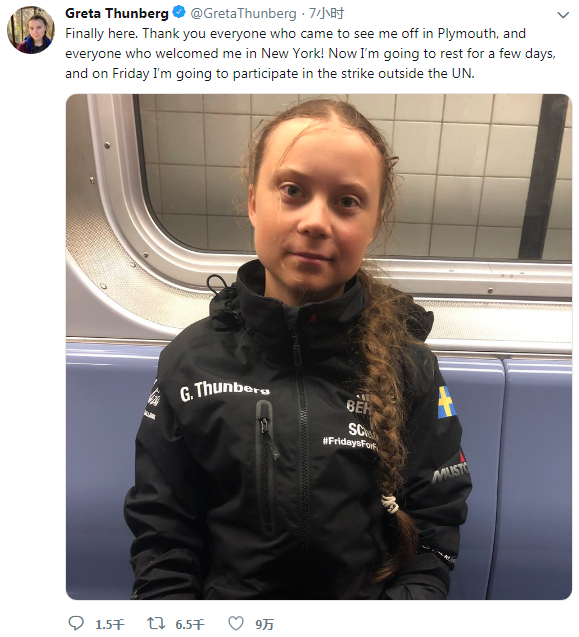The image size is (579, 637).
Task: Click the Musto logo on sleeve
Action: 450,470
